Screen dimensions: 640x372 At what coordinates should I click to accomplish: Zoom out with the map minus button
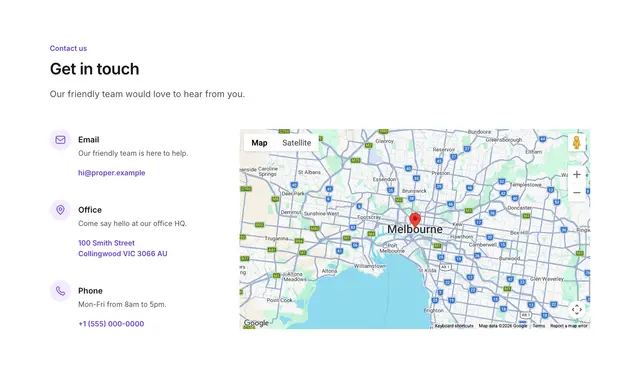(577, 192)
